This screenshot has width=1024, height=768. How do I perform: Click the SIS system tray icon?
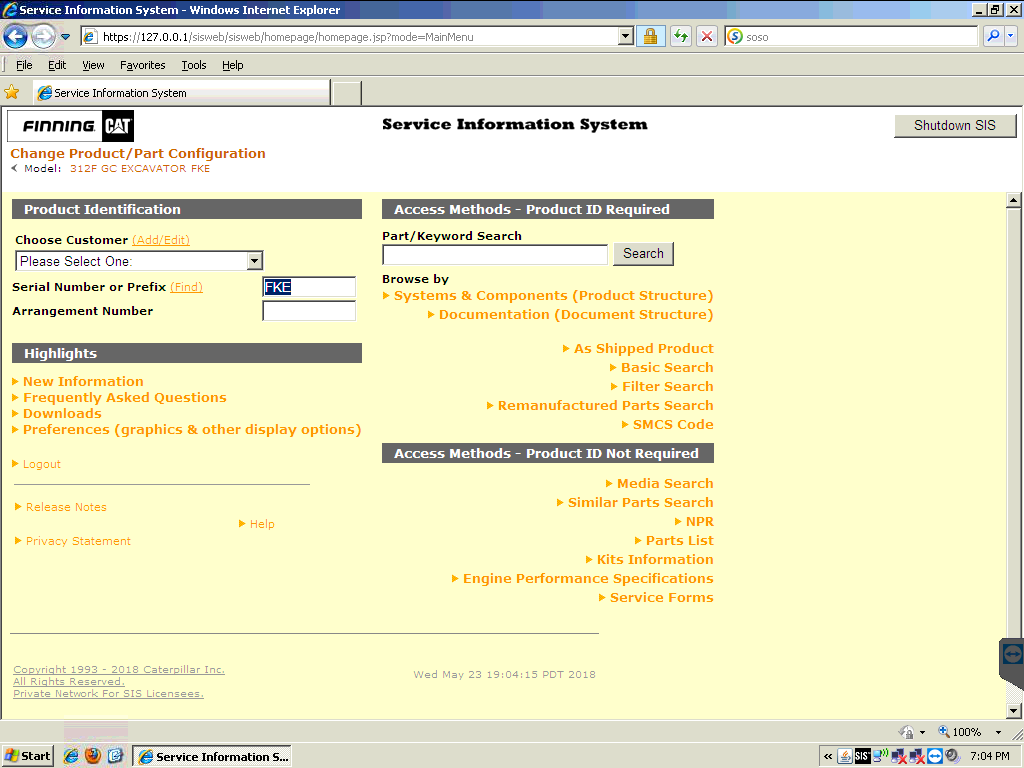coord(862,756)
